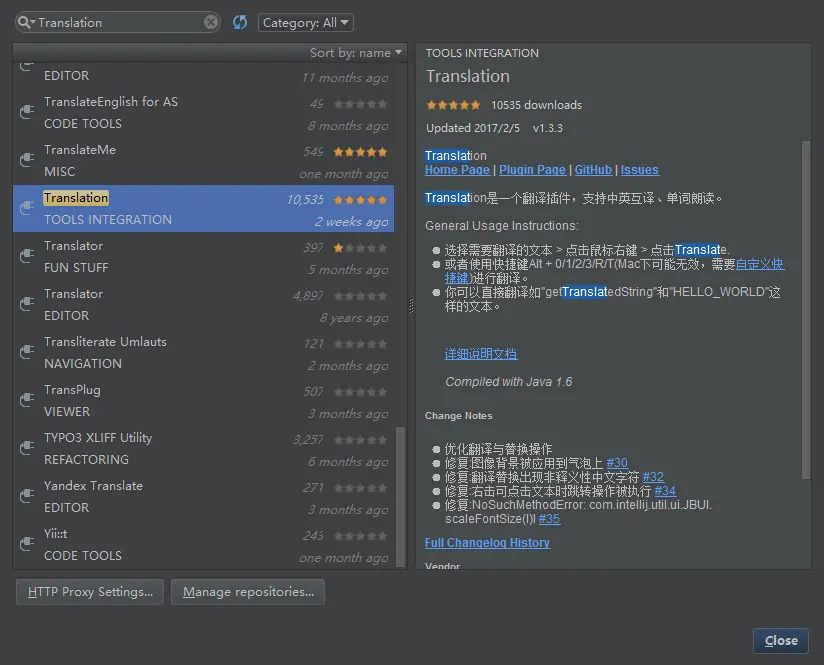Viewport: 824px width, 665px height.
Task: Select the TranslateMe plugin row
Action: pos(203,160)
